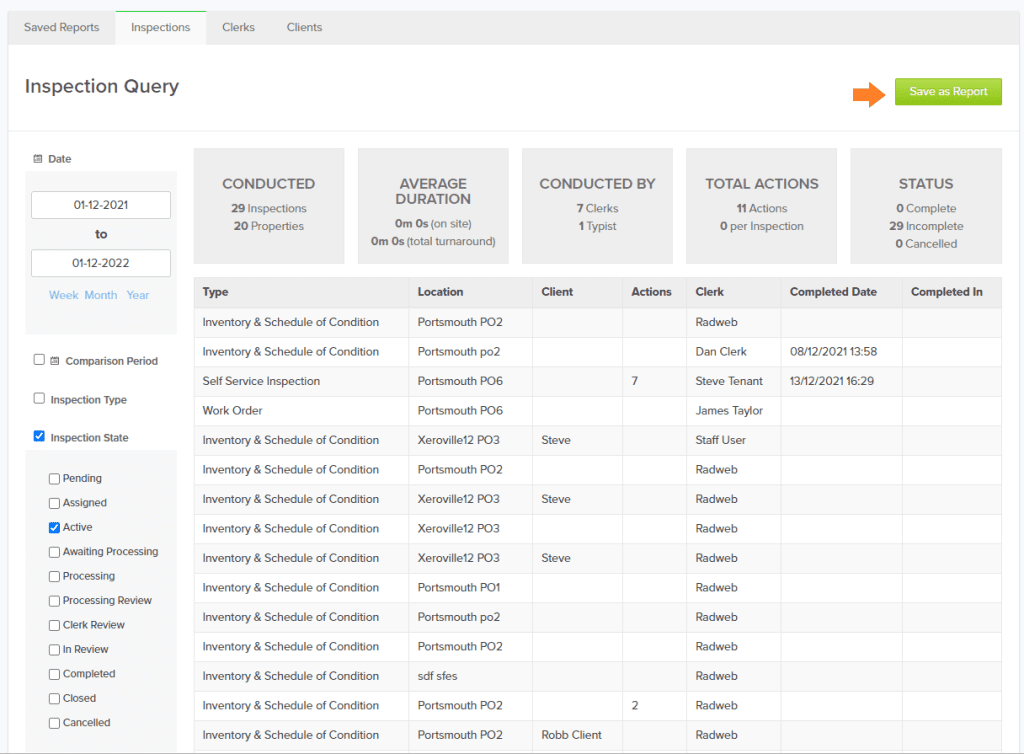
Task: Click the Save as Report button
Action: (x=948, y=91)
